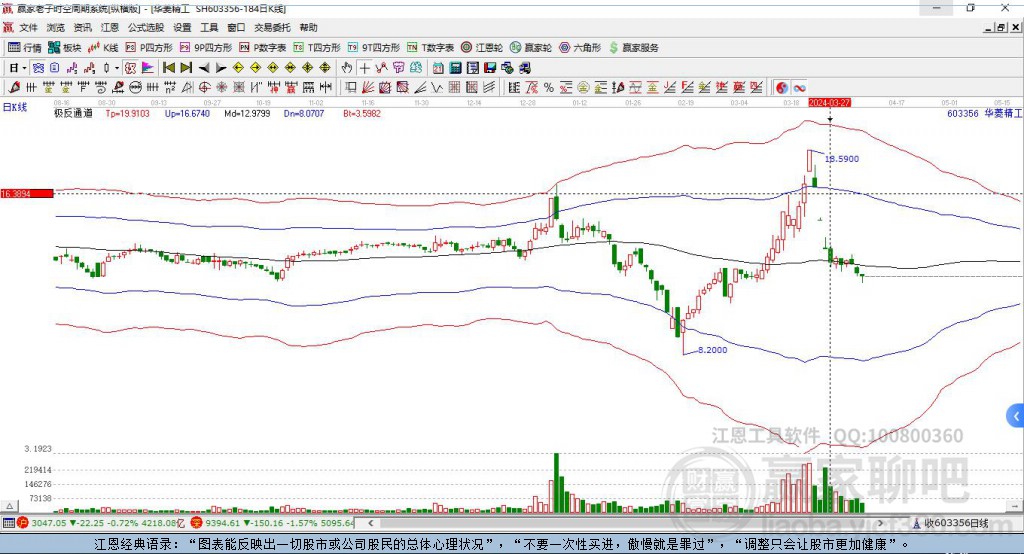Click the Tp=19.9103 value
This screenshot has width=1024, height=554.
click(x=128, y=113)
